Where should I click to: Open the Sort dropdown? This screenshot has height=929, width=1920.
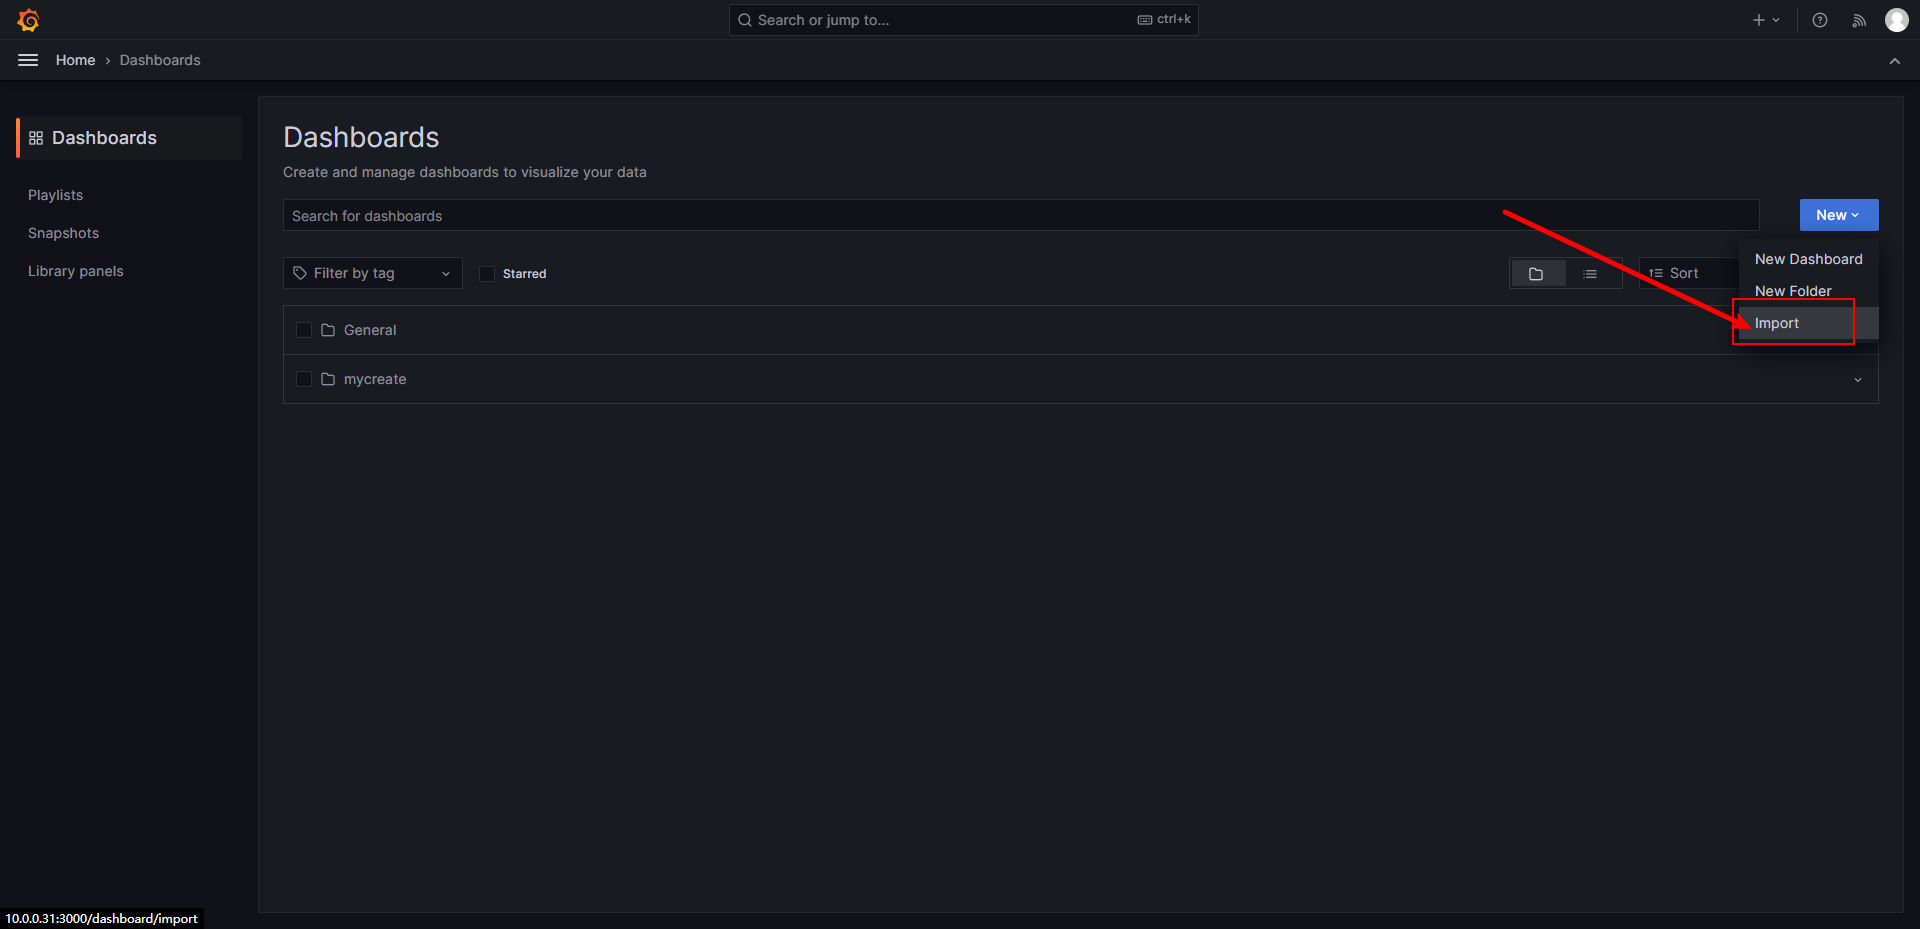point(1689,273)
